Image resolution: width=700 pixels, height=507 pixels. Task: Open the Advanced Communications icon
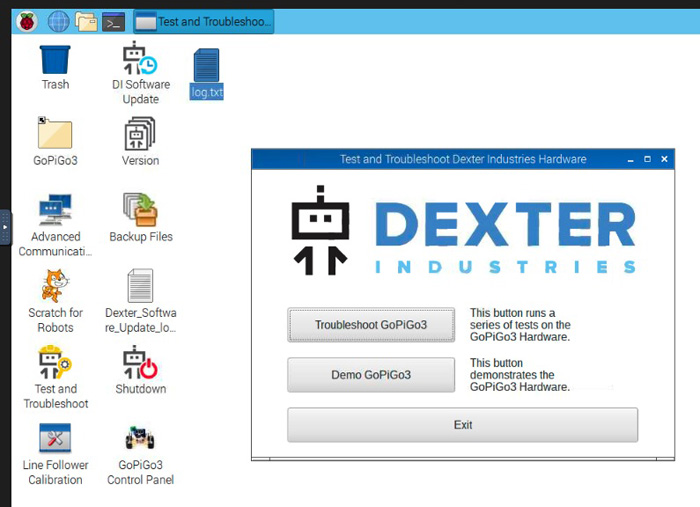point(55,211)
